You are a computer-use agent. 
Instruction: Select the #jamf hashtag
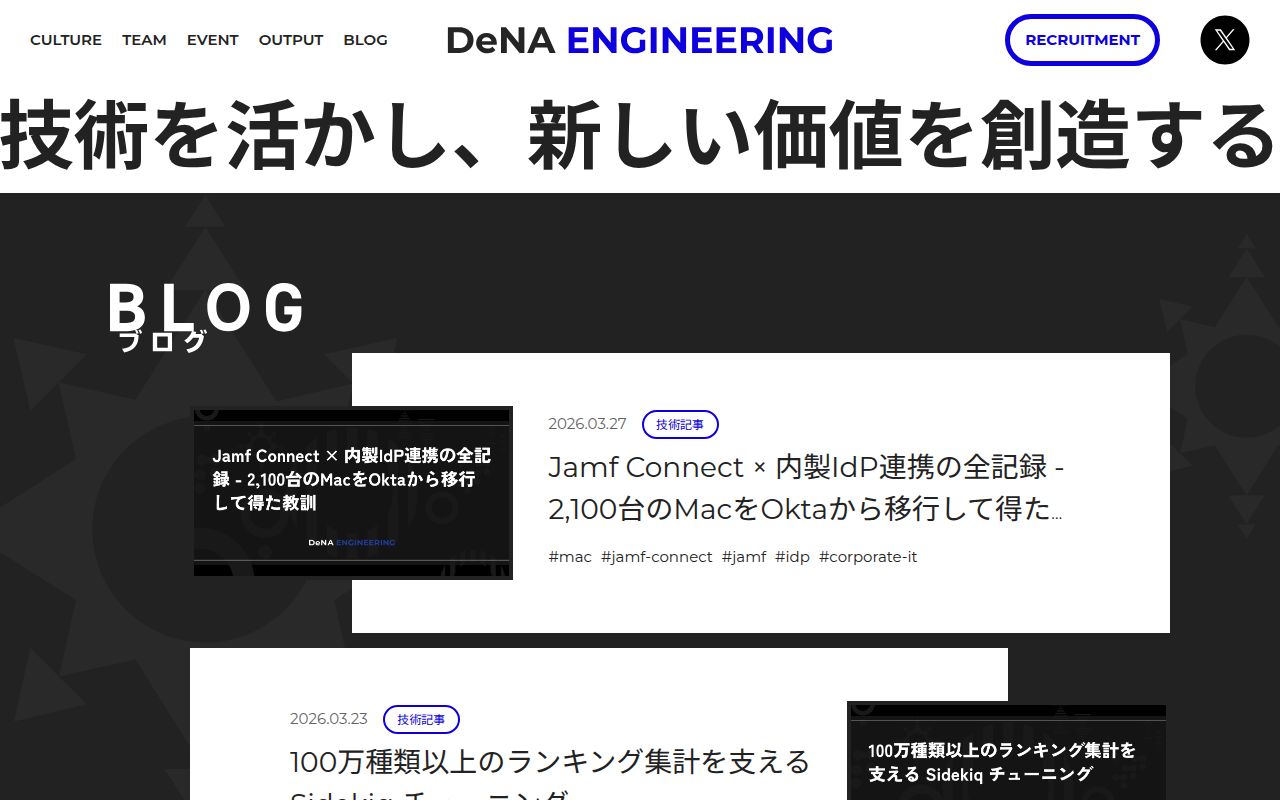(x=744, y=557)
